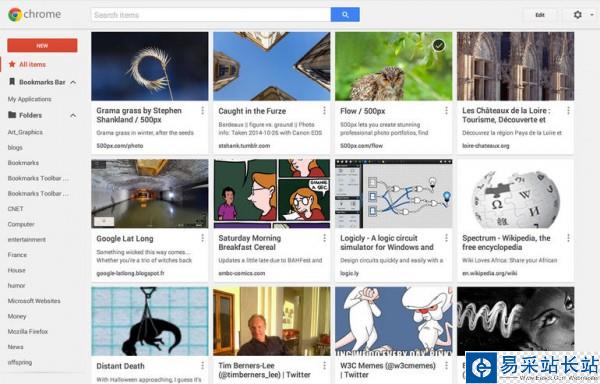600x384 pixels.
Task: Open the dropdown arrow beside the gear
Action: point(592,15)
